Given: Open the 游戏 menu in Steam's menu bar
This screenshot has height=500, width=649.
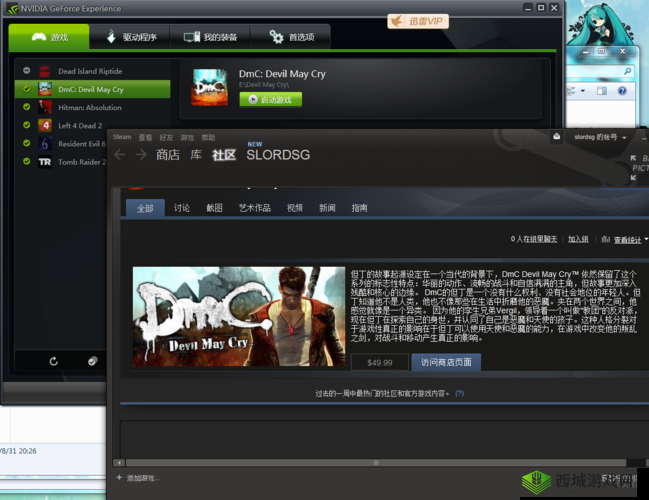Looking at the screenshot, I should [x=187, y=137].
